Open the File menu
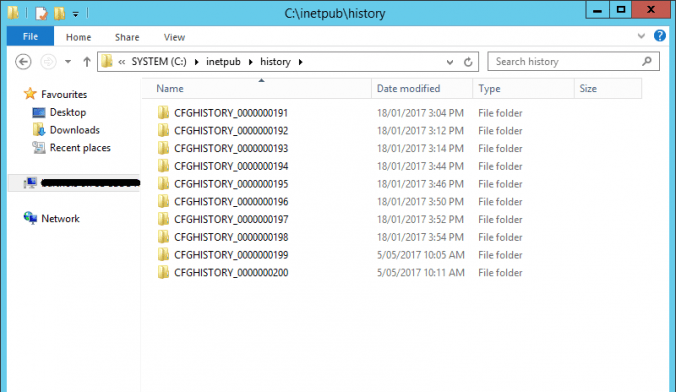 (x=30, y=36)
